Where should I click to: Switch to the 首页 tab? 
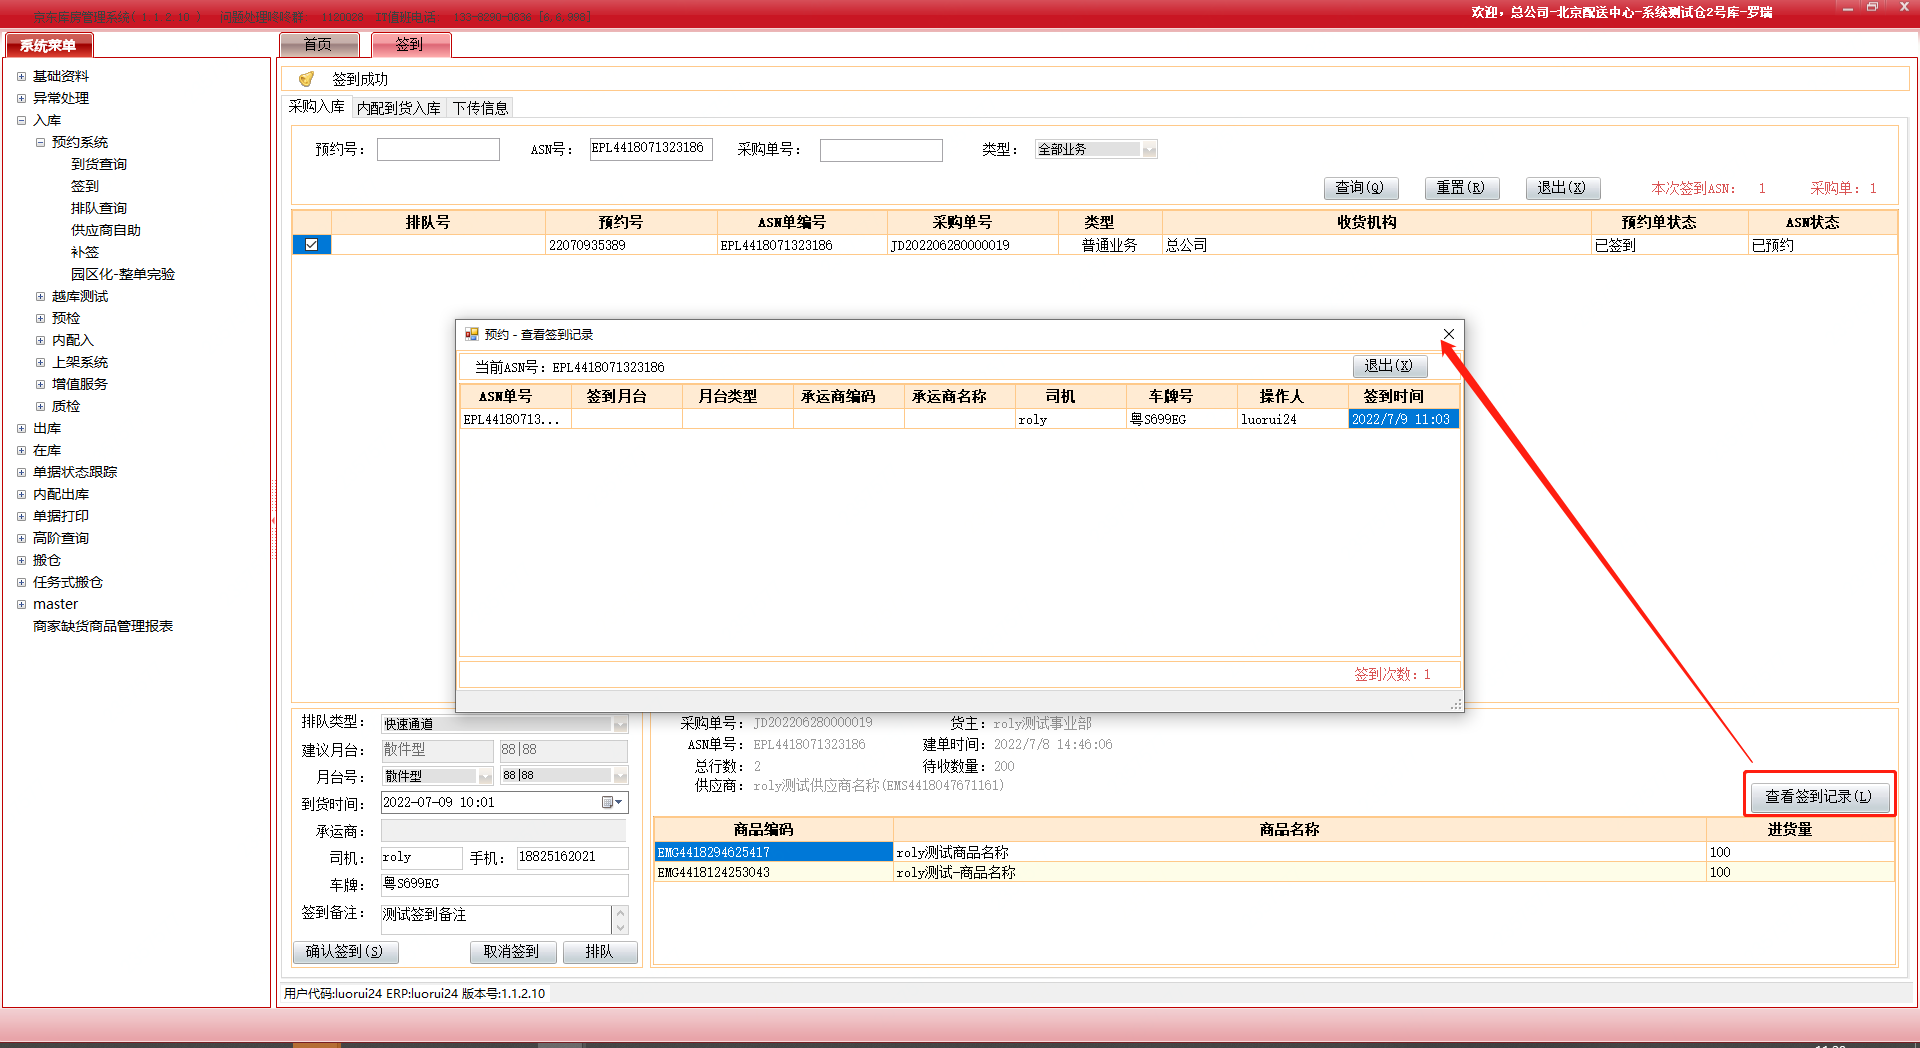tap(318, 44)
